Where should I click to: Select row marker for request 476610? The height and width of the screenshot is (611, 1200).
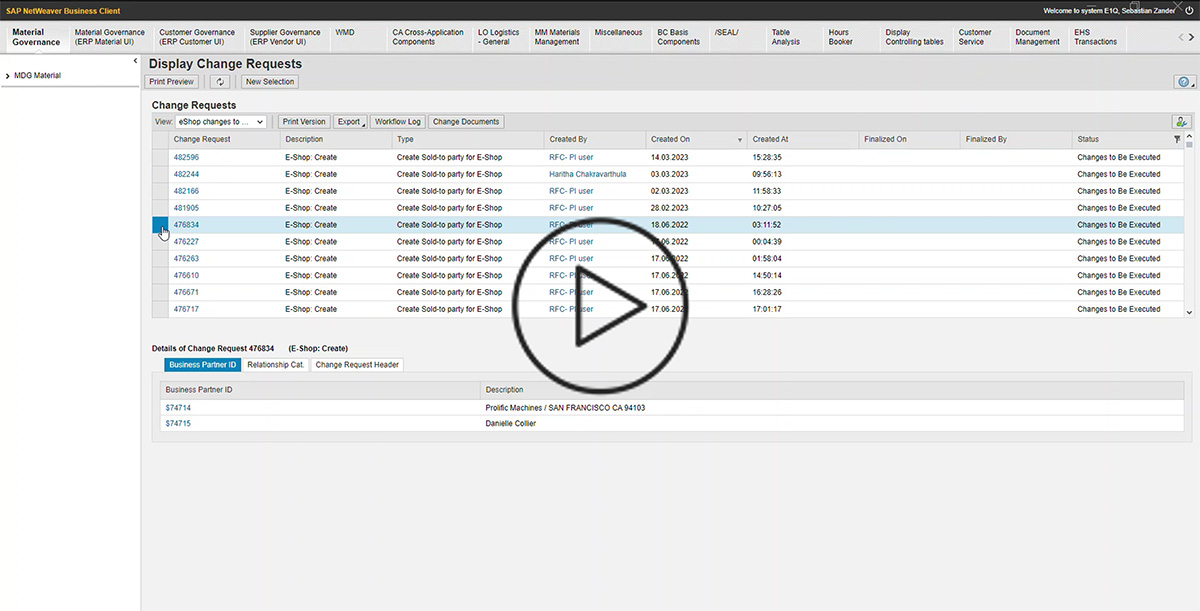click(x=160, y=276)
